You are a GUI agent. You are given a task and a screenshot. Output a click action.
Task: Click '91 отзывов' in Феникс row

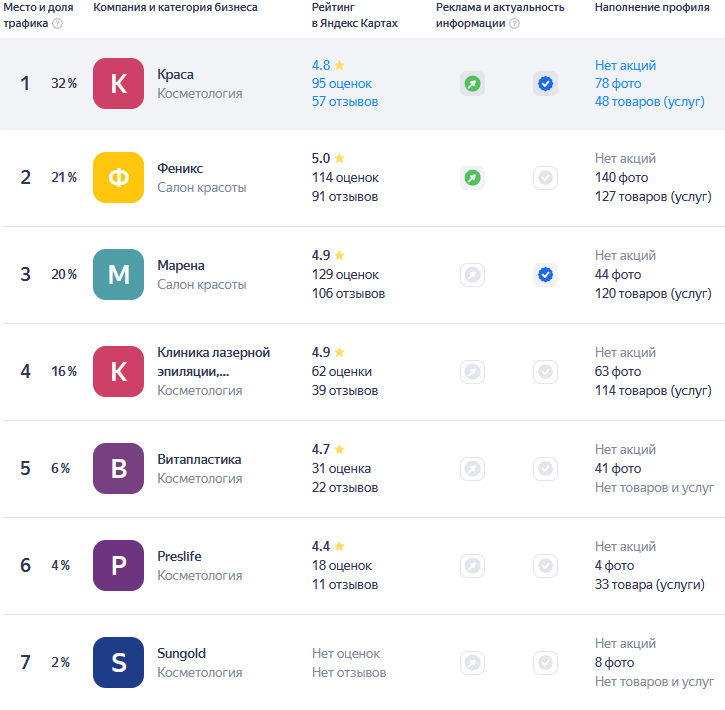coord(345,196)
